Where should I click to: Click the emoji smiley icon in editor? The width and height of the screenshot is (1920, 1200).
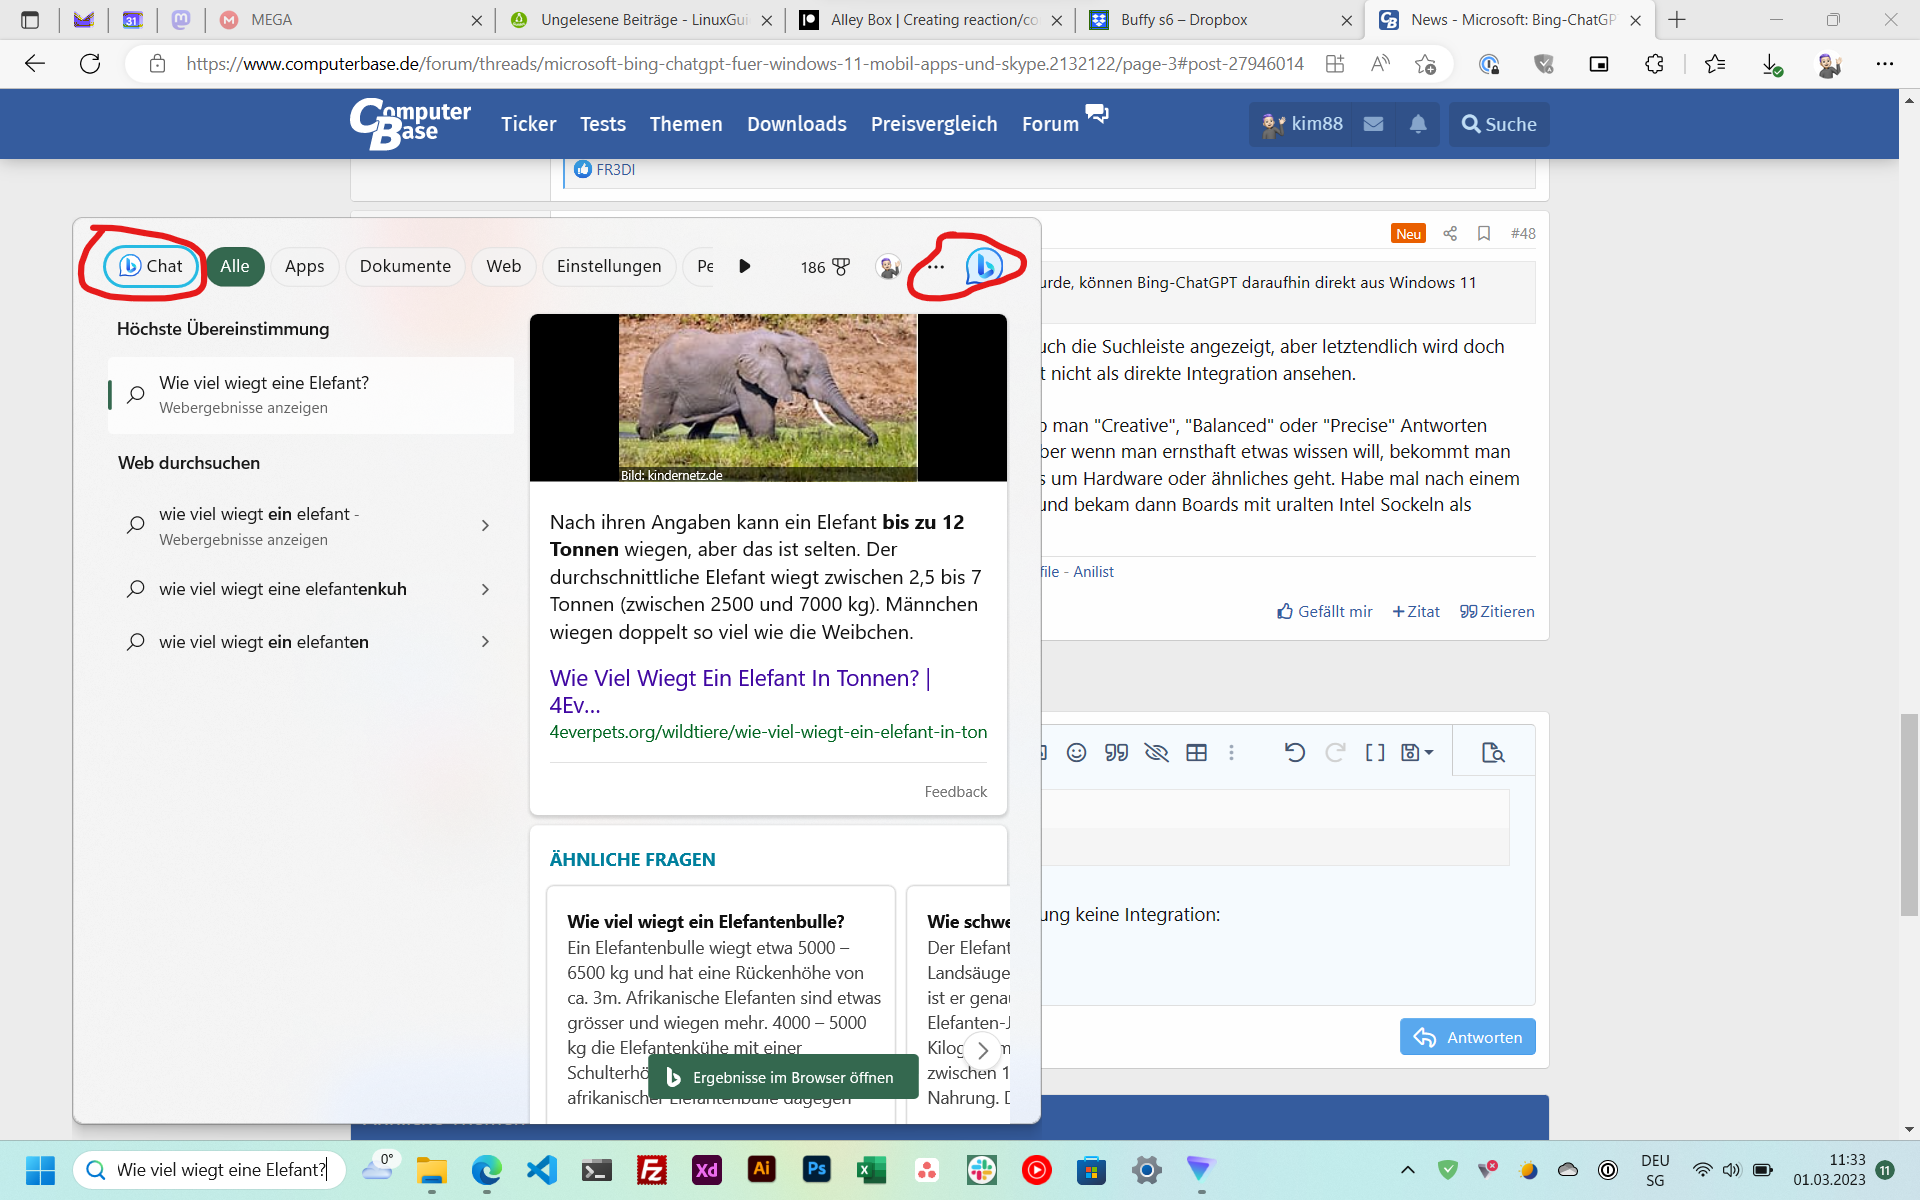pos(1076,753)
